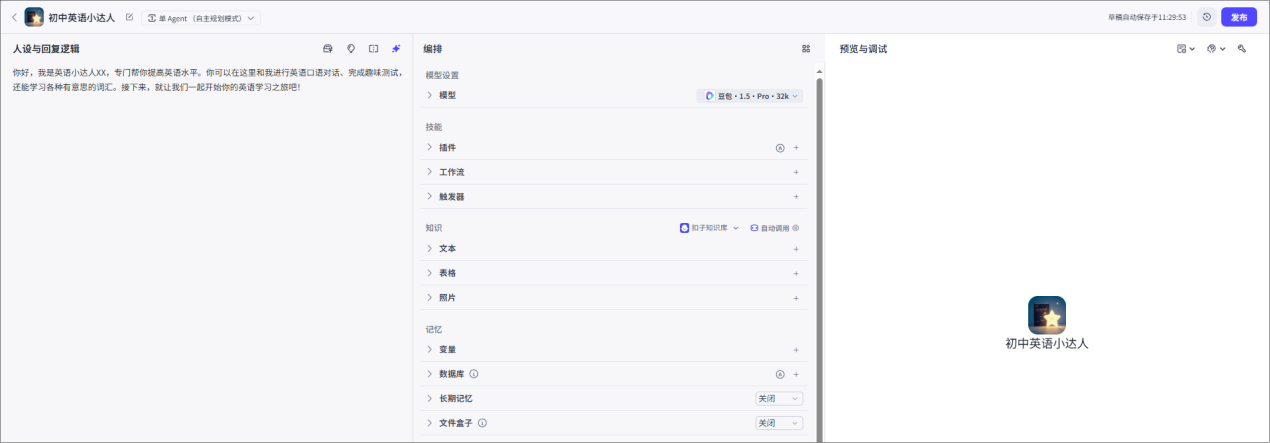Open the draft history clock icon

[x=1206, y=17]
